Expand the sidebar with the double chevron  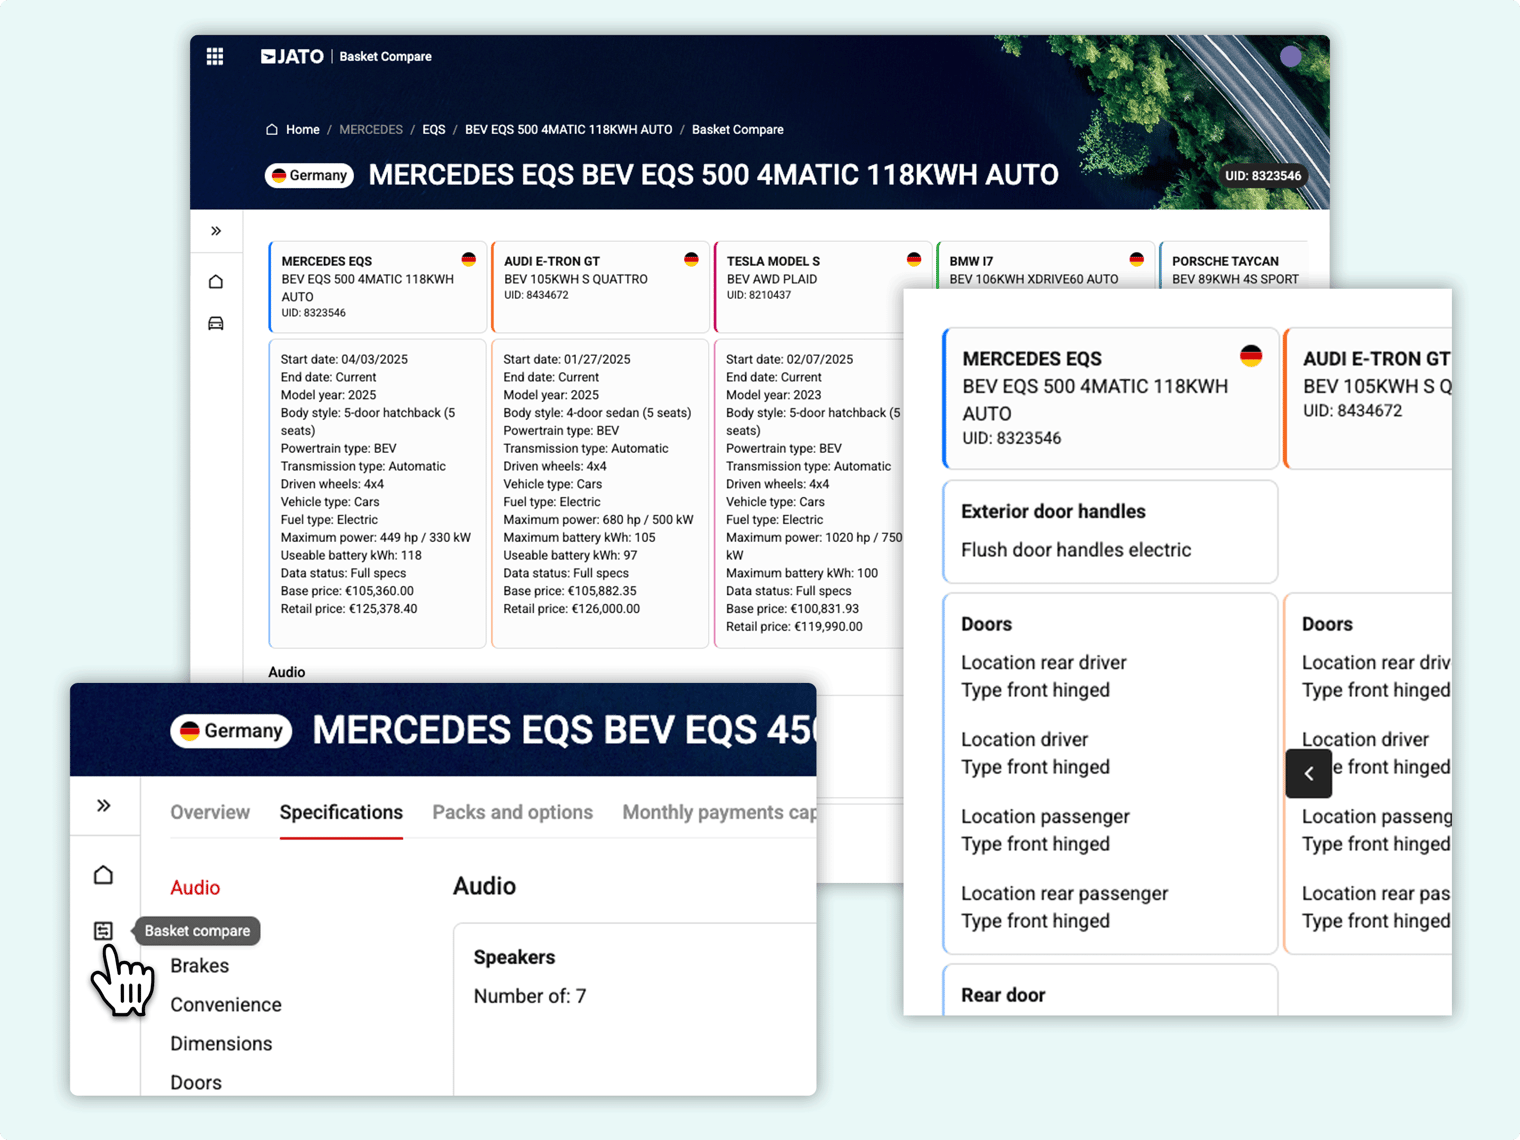coord(216,230)
